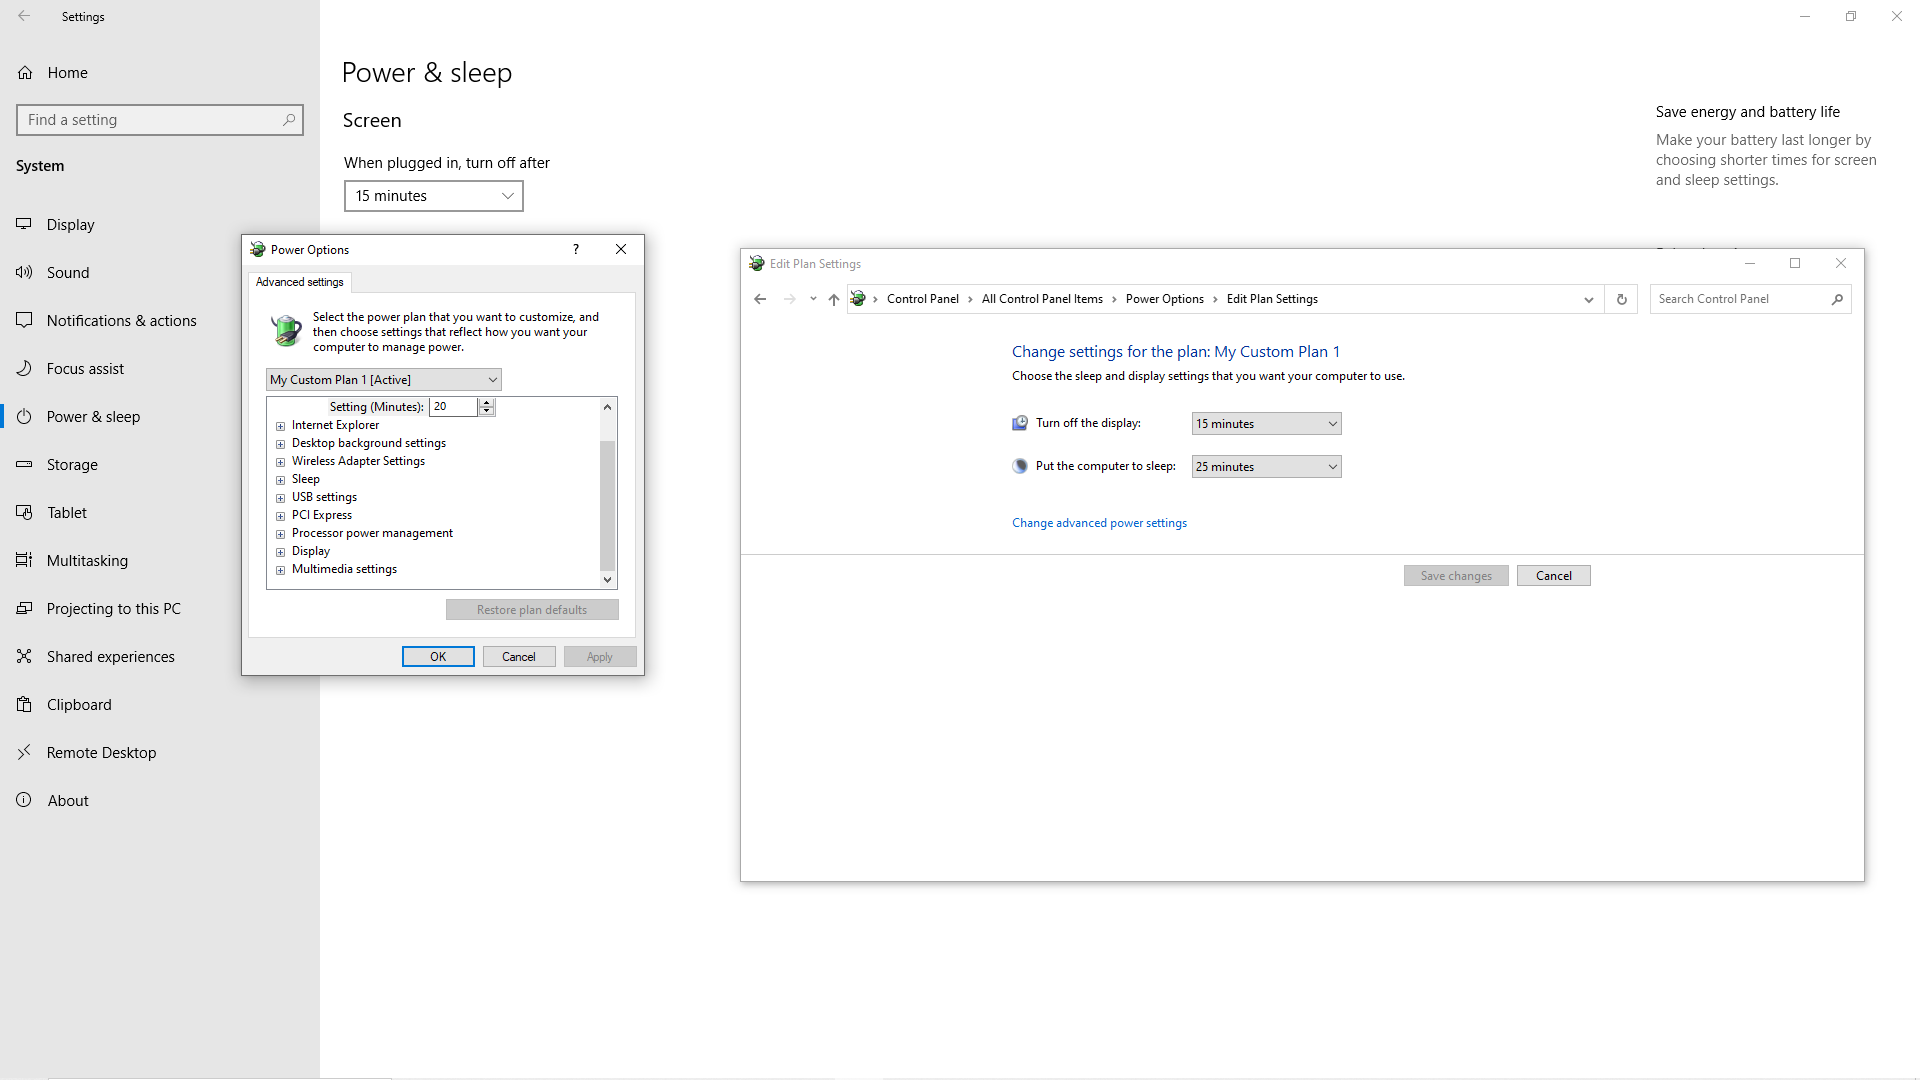The width and height of the screenshot is (1920, 1080).
Task: Click the advanced settings list scrollbar down arrow
Action: [x=607, y=580]
